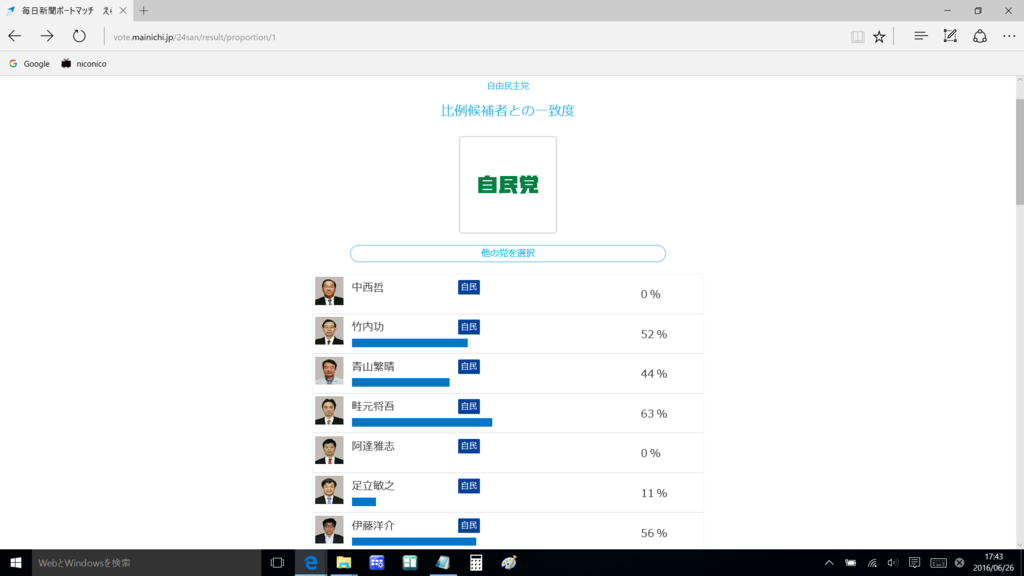Open the Hub (favorites, history)
Viewport: 1024px width, 576px height.
coord(920,37)
